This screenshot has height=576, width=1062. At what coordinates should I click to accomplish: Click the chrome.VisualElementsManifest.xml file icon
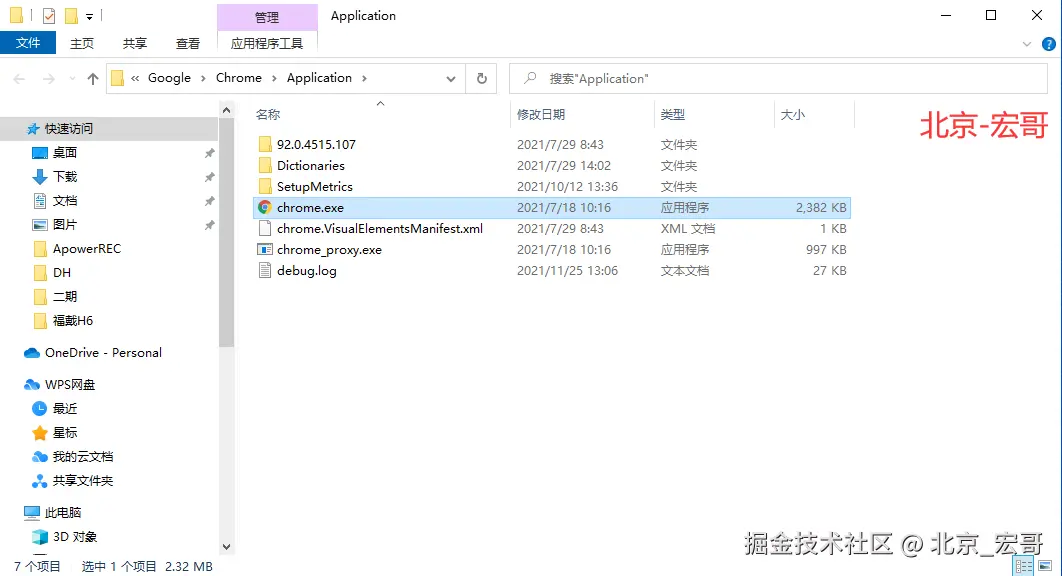(x=265, y=228)
